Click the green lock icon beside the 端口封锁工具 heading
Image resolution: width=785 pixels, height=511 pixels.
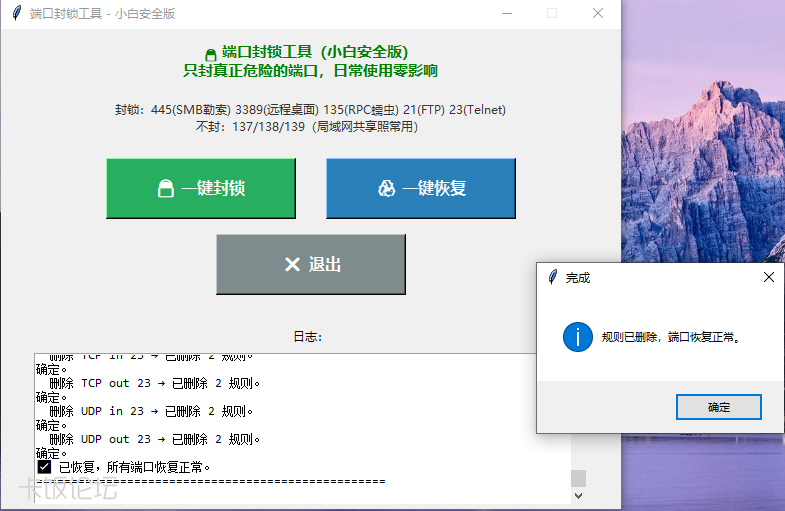pyautogui.click(x=211, y=54)
